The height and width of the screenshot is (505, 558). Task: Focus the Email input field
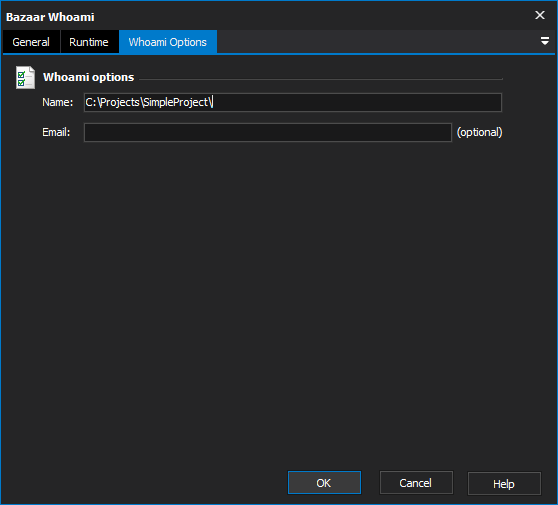[x=268, y=132]
